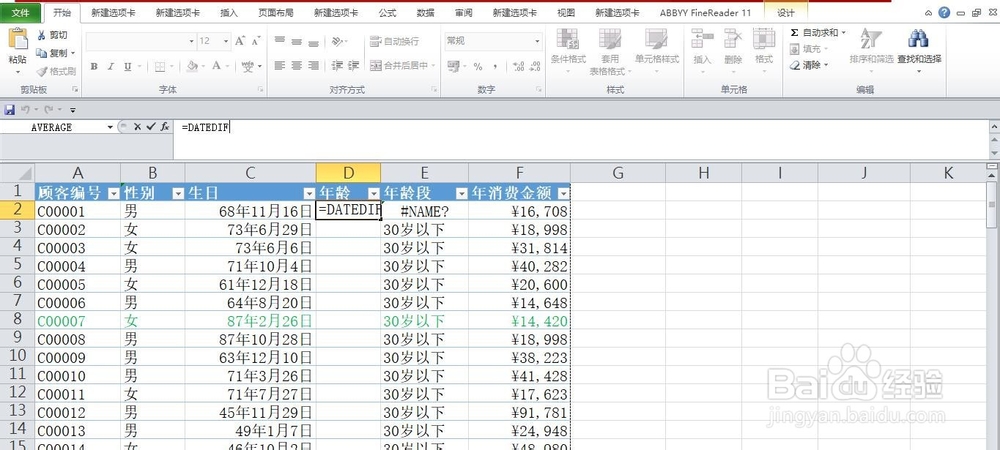The image size is (1000, 450).
Task: Toggle Bold formatting
Action: [x=94, y=66]
